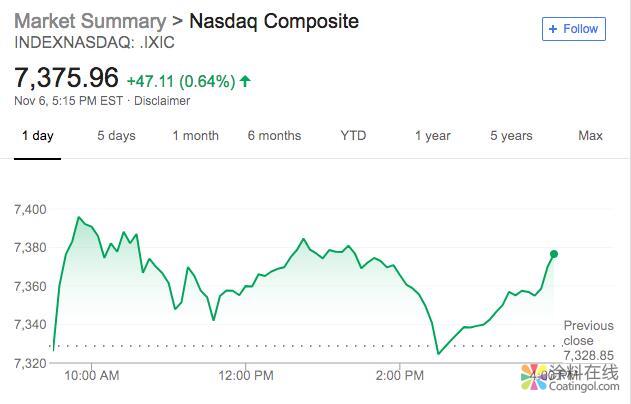The width and height of the screenshot is (631, 404).
Task: Show the 1 month chart range
Action: coord(195,136)
